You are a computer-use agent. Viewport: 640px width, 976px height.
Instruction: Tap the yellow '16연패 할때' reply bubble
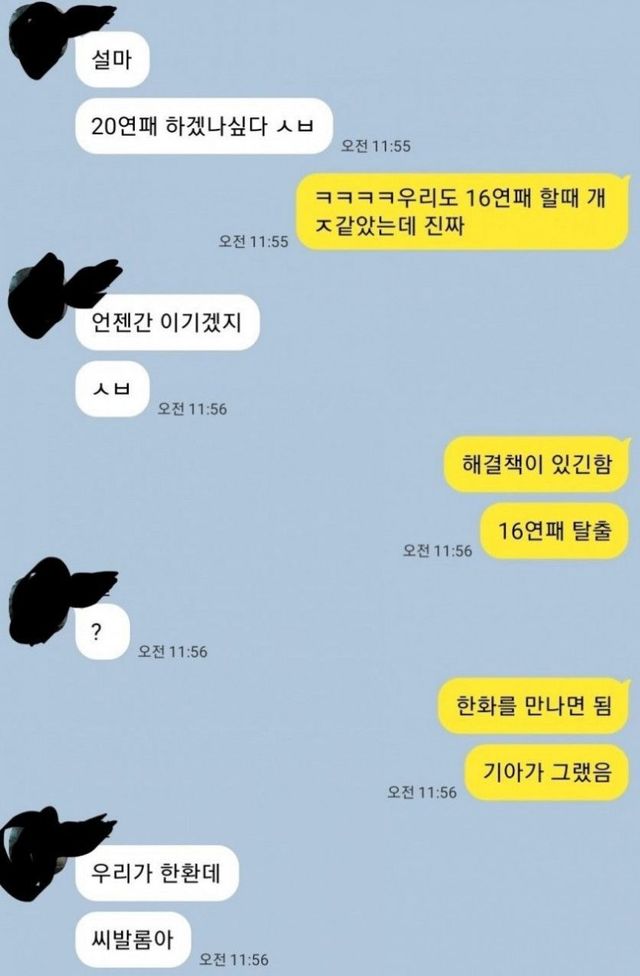(462, 211)
